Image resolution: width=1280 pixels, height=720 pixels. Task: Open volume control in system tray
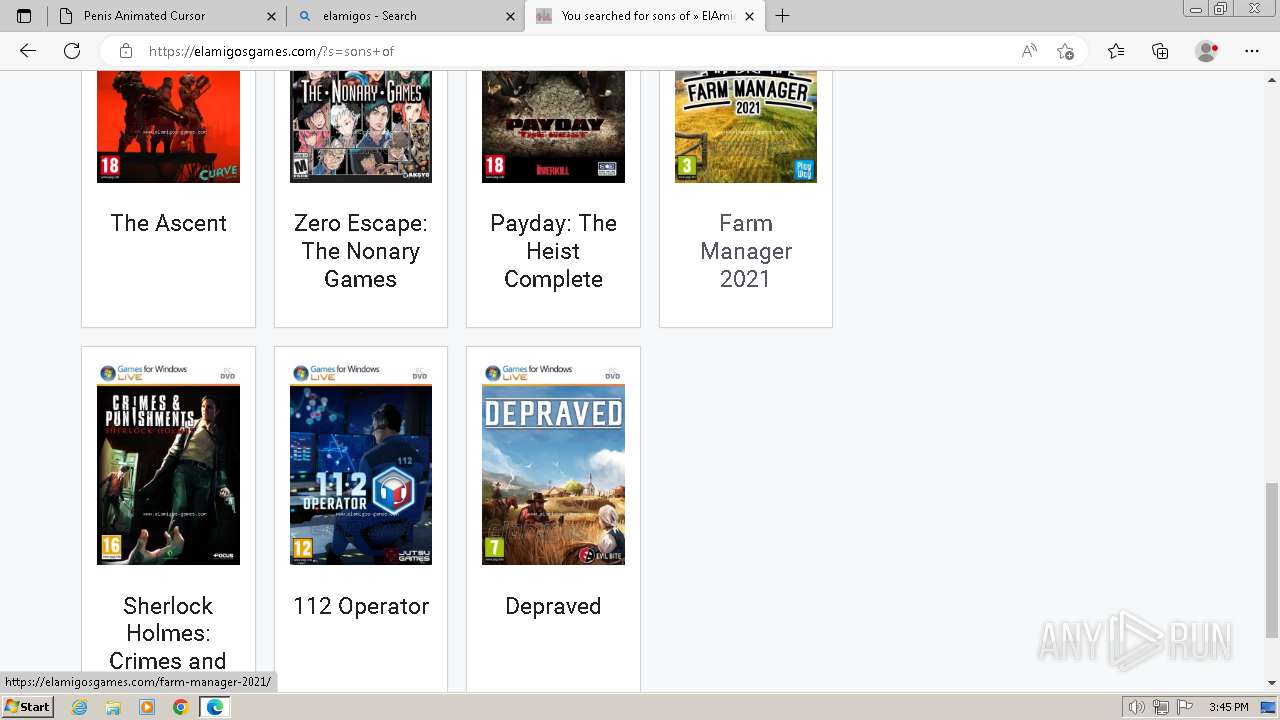pos(1137,707)
